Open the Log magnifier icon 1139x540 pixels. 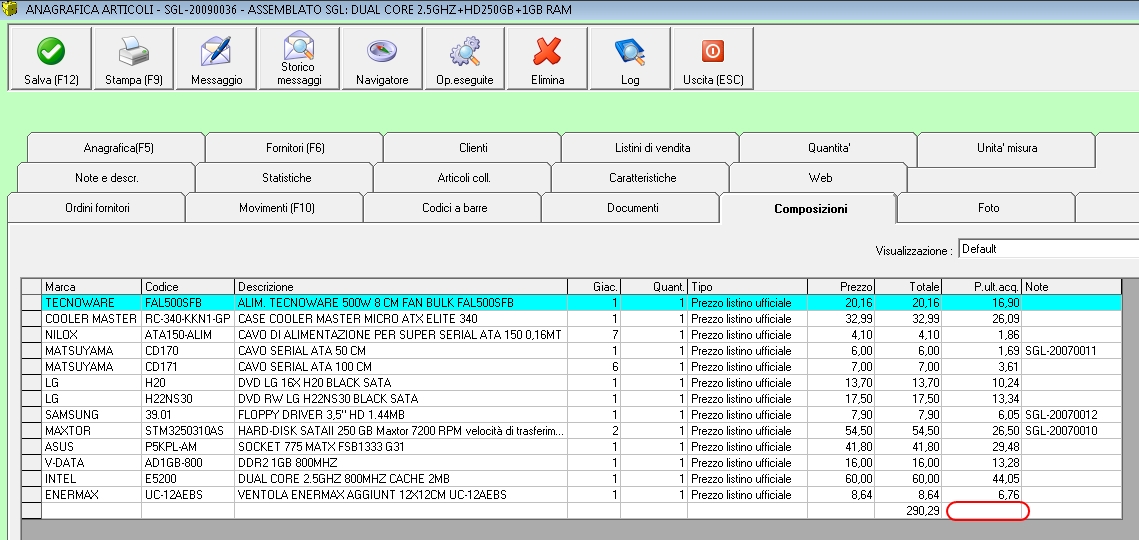pos(630,52)
